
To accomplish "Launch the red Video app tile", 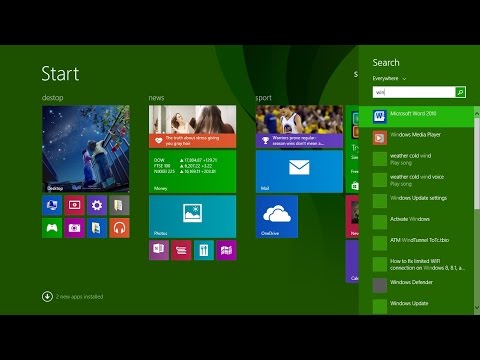I will (x=74, y=205).
